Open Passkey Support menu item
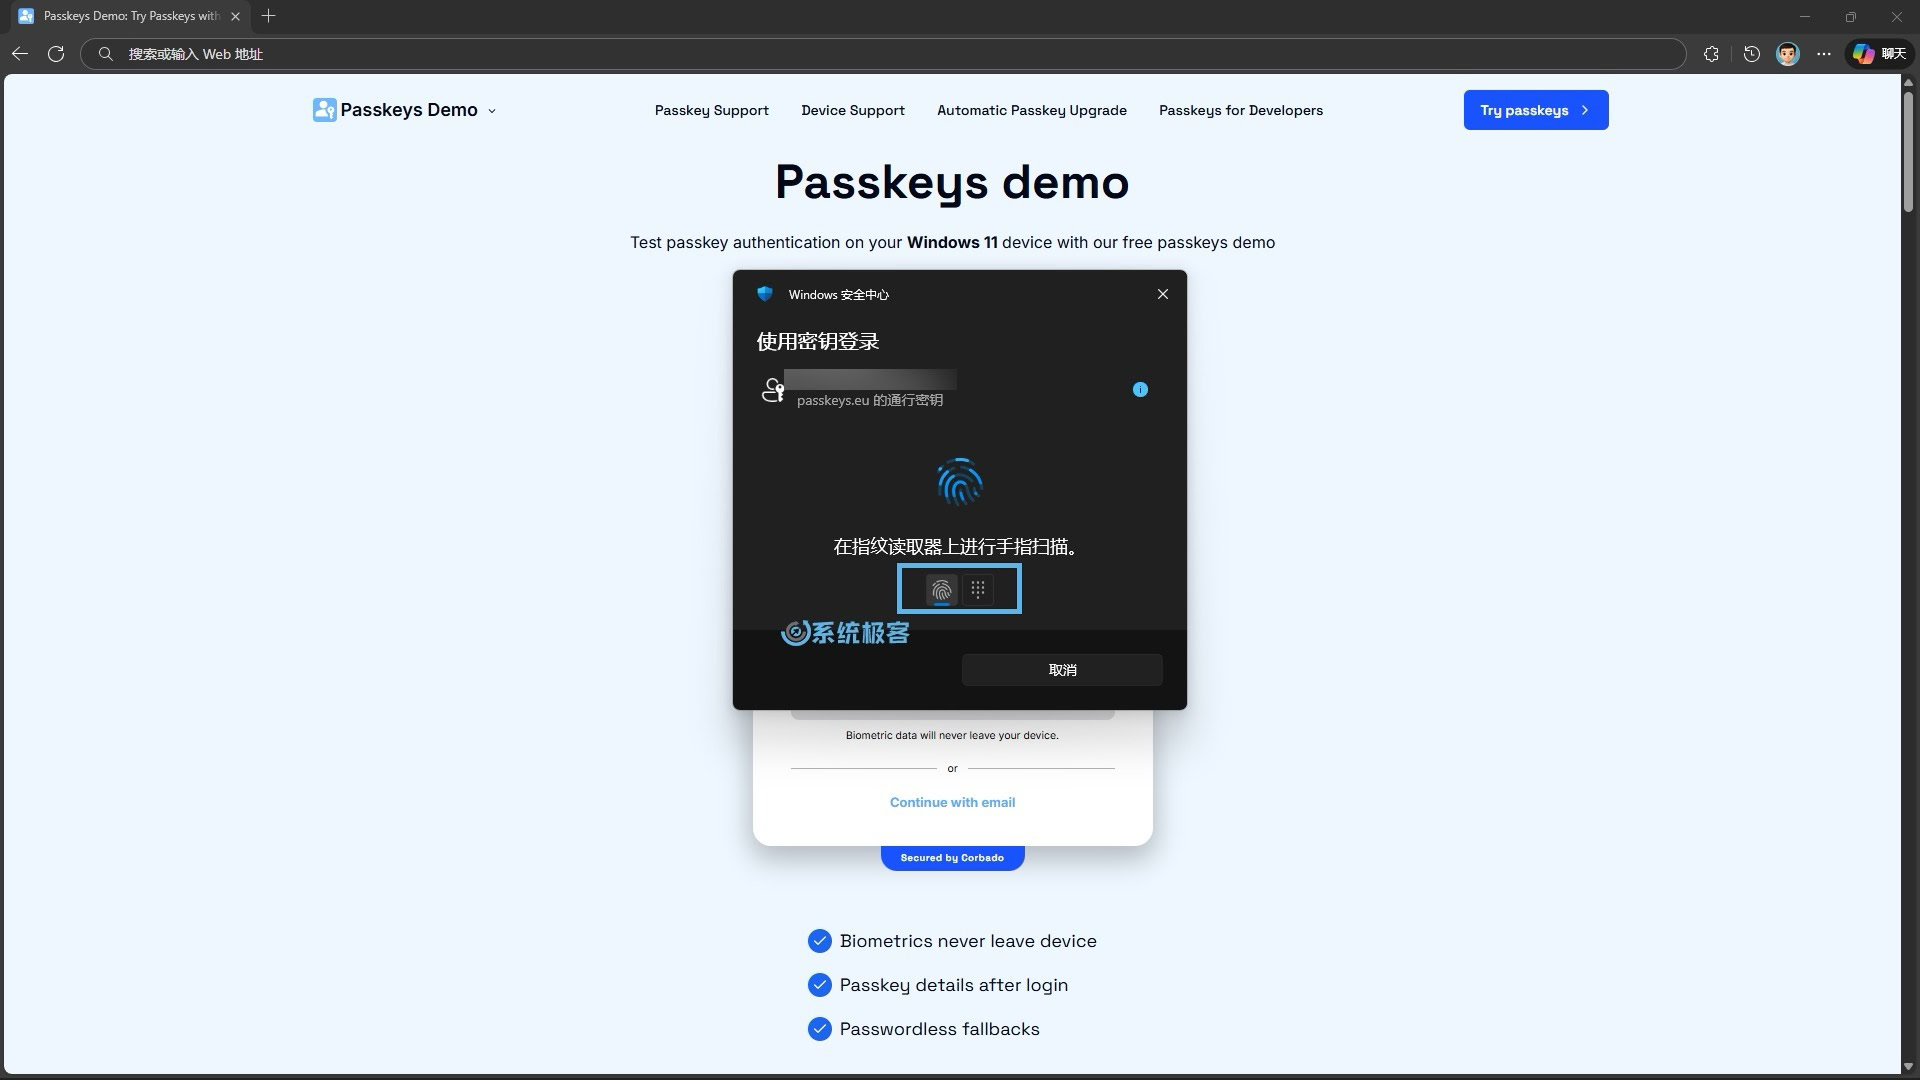 711,110
